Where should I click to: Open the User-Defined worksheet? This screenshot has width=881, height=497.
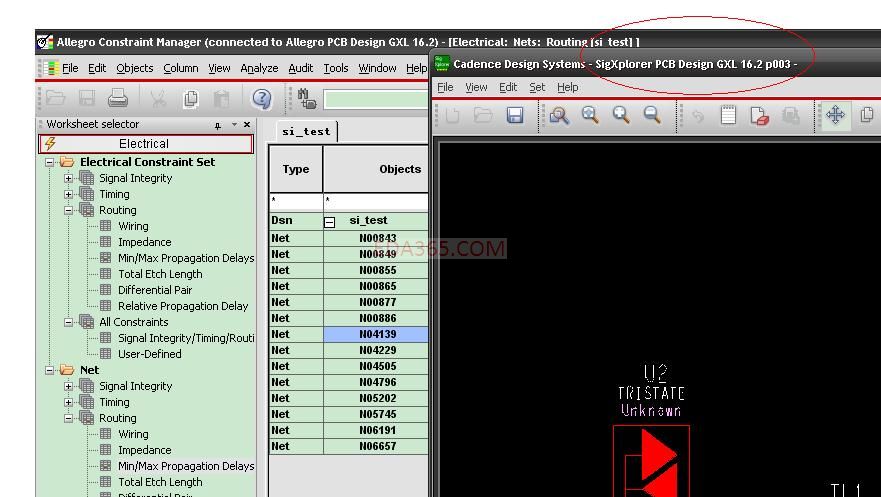point(149,354)
